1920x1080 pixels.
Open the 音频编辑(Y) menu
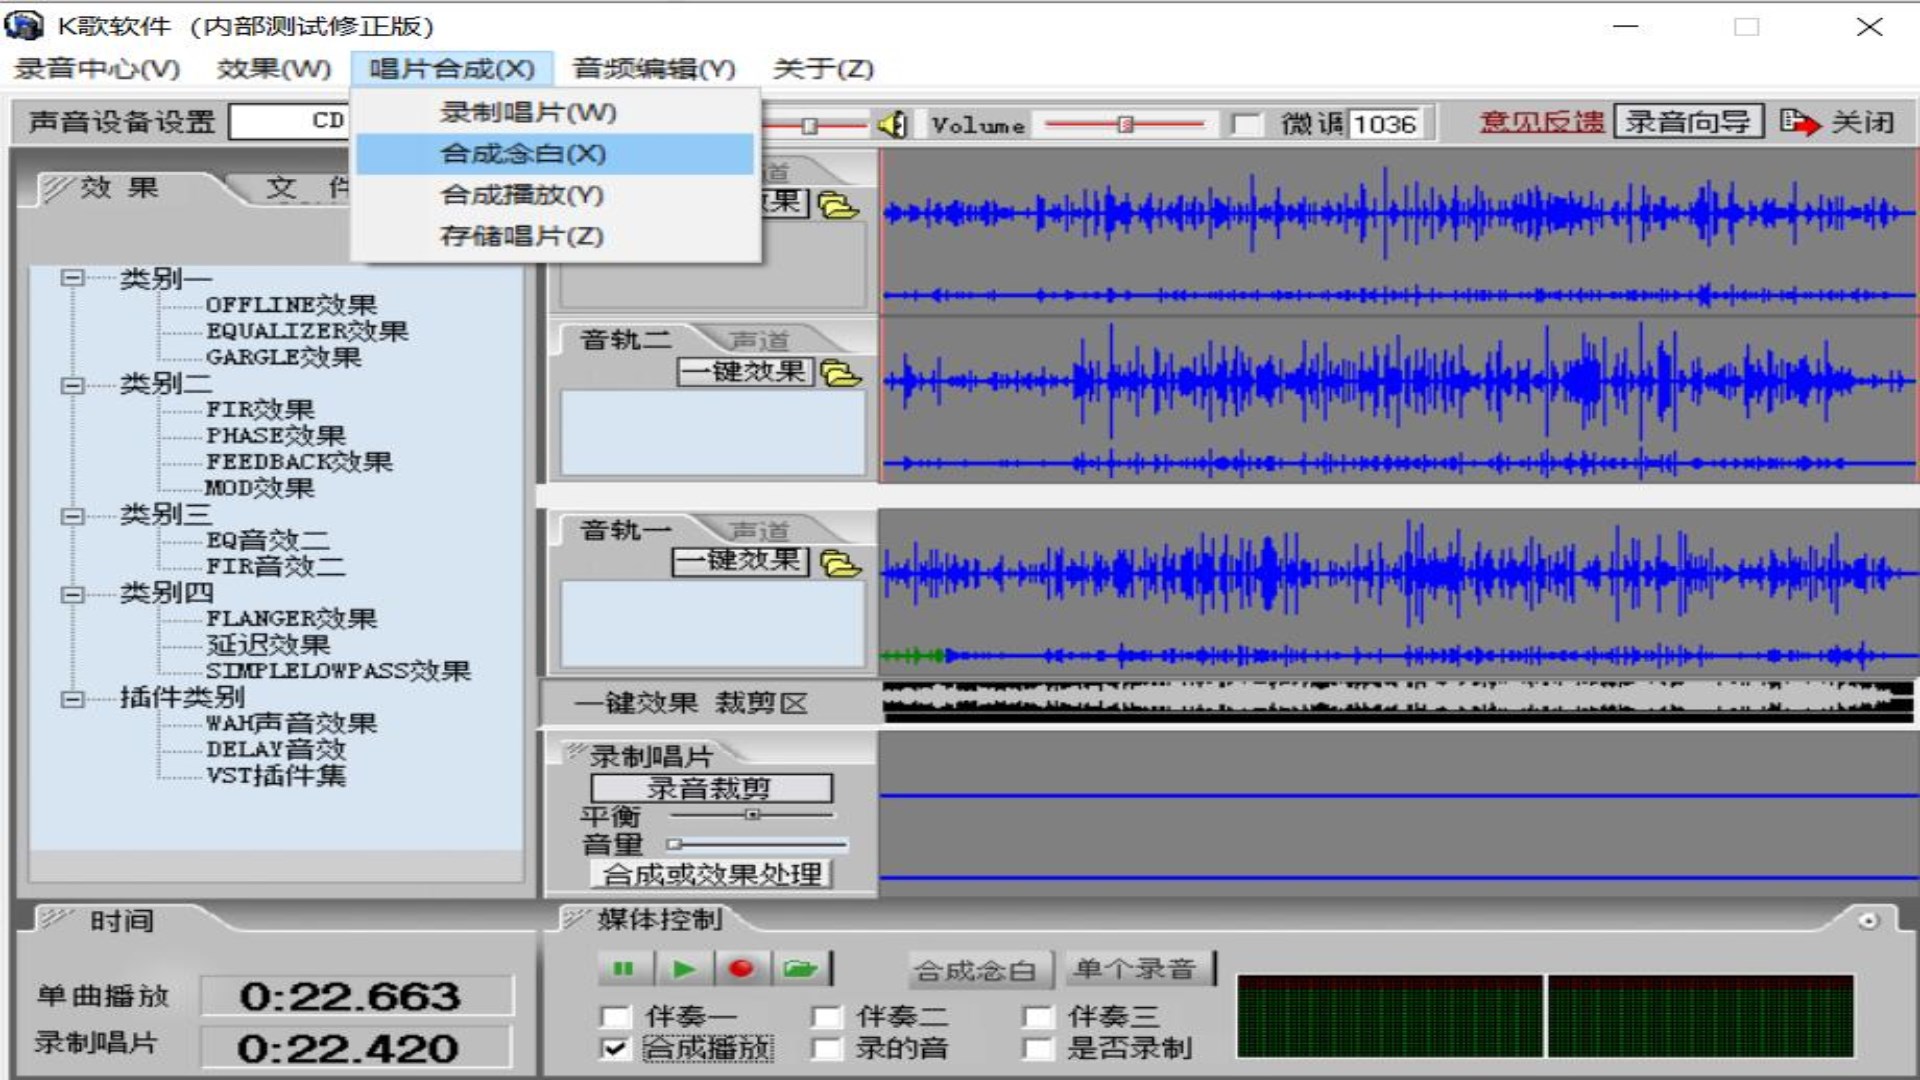point(653,69)
